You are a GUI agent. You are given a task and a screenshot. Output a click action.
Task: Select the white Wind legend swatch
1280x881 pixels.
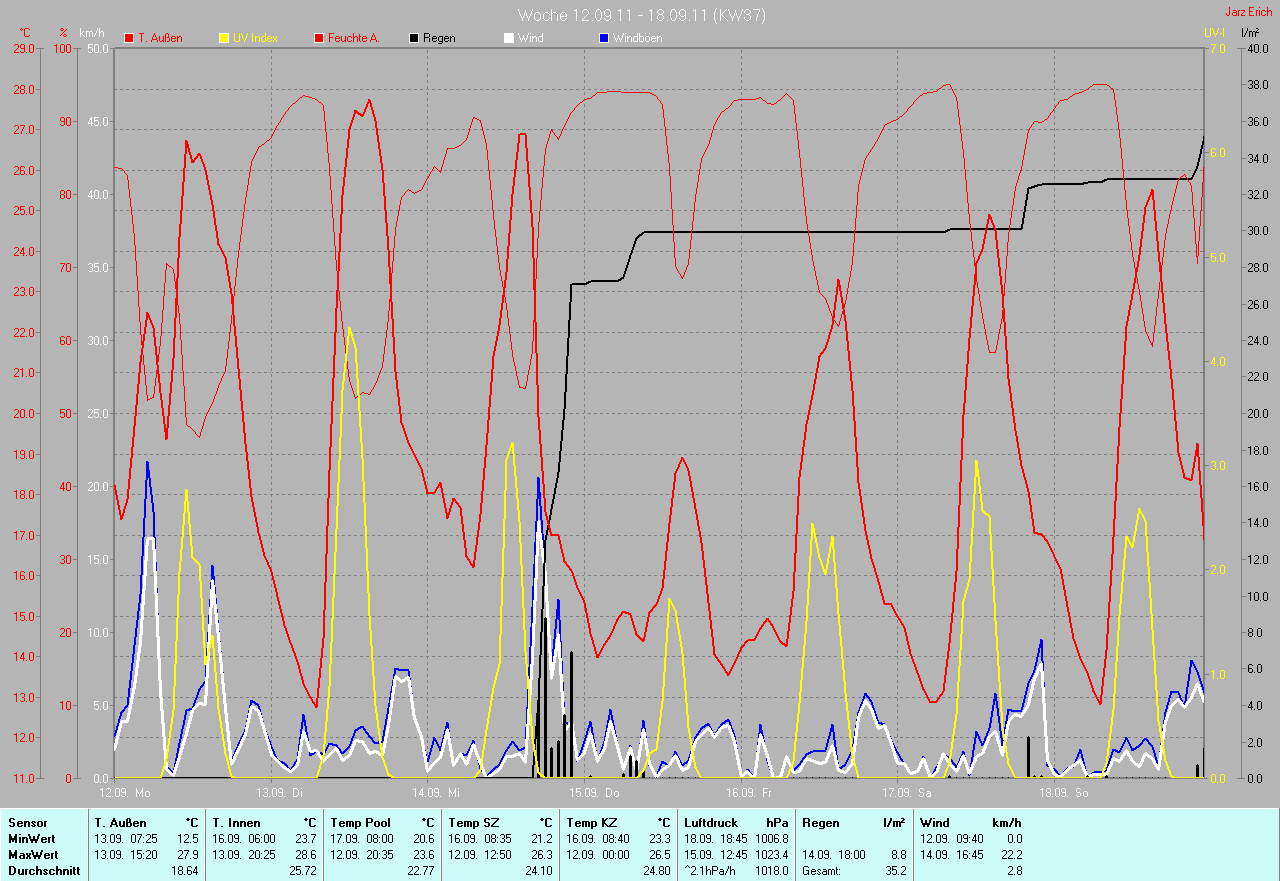tap(508, 38)
